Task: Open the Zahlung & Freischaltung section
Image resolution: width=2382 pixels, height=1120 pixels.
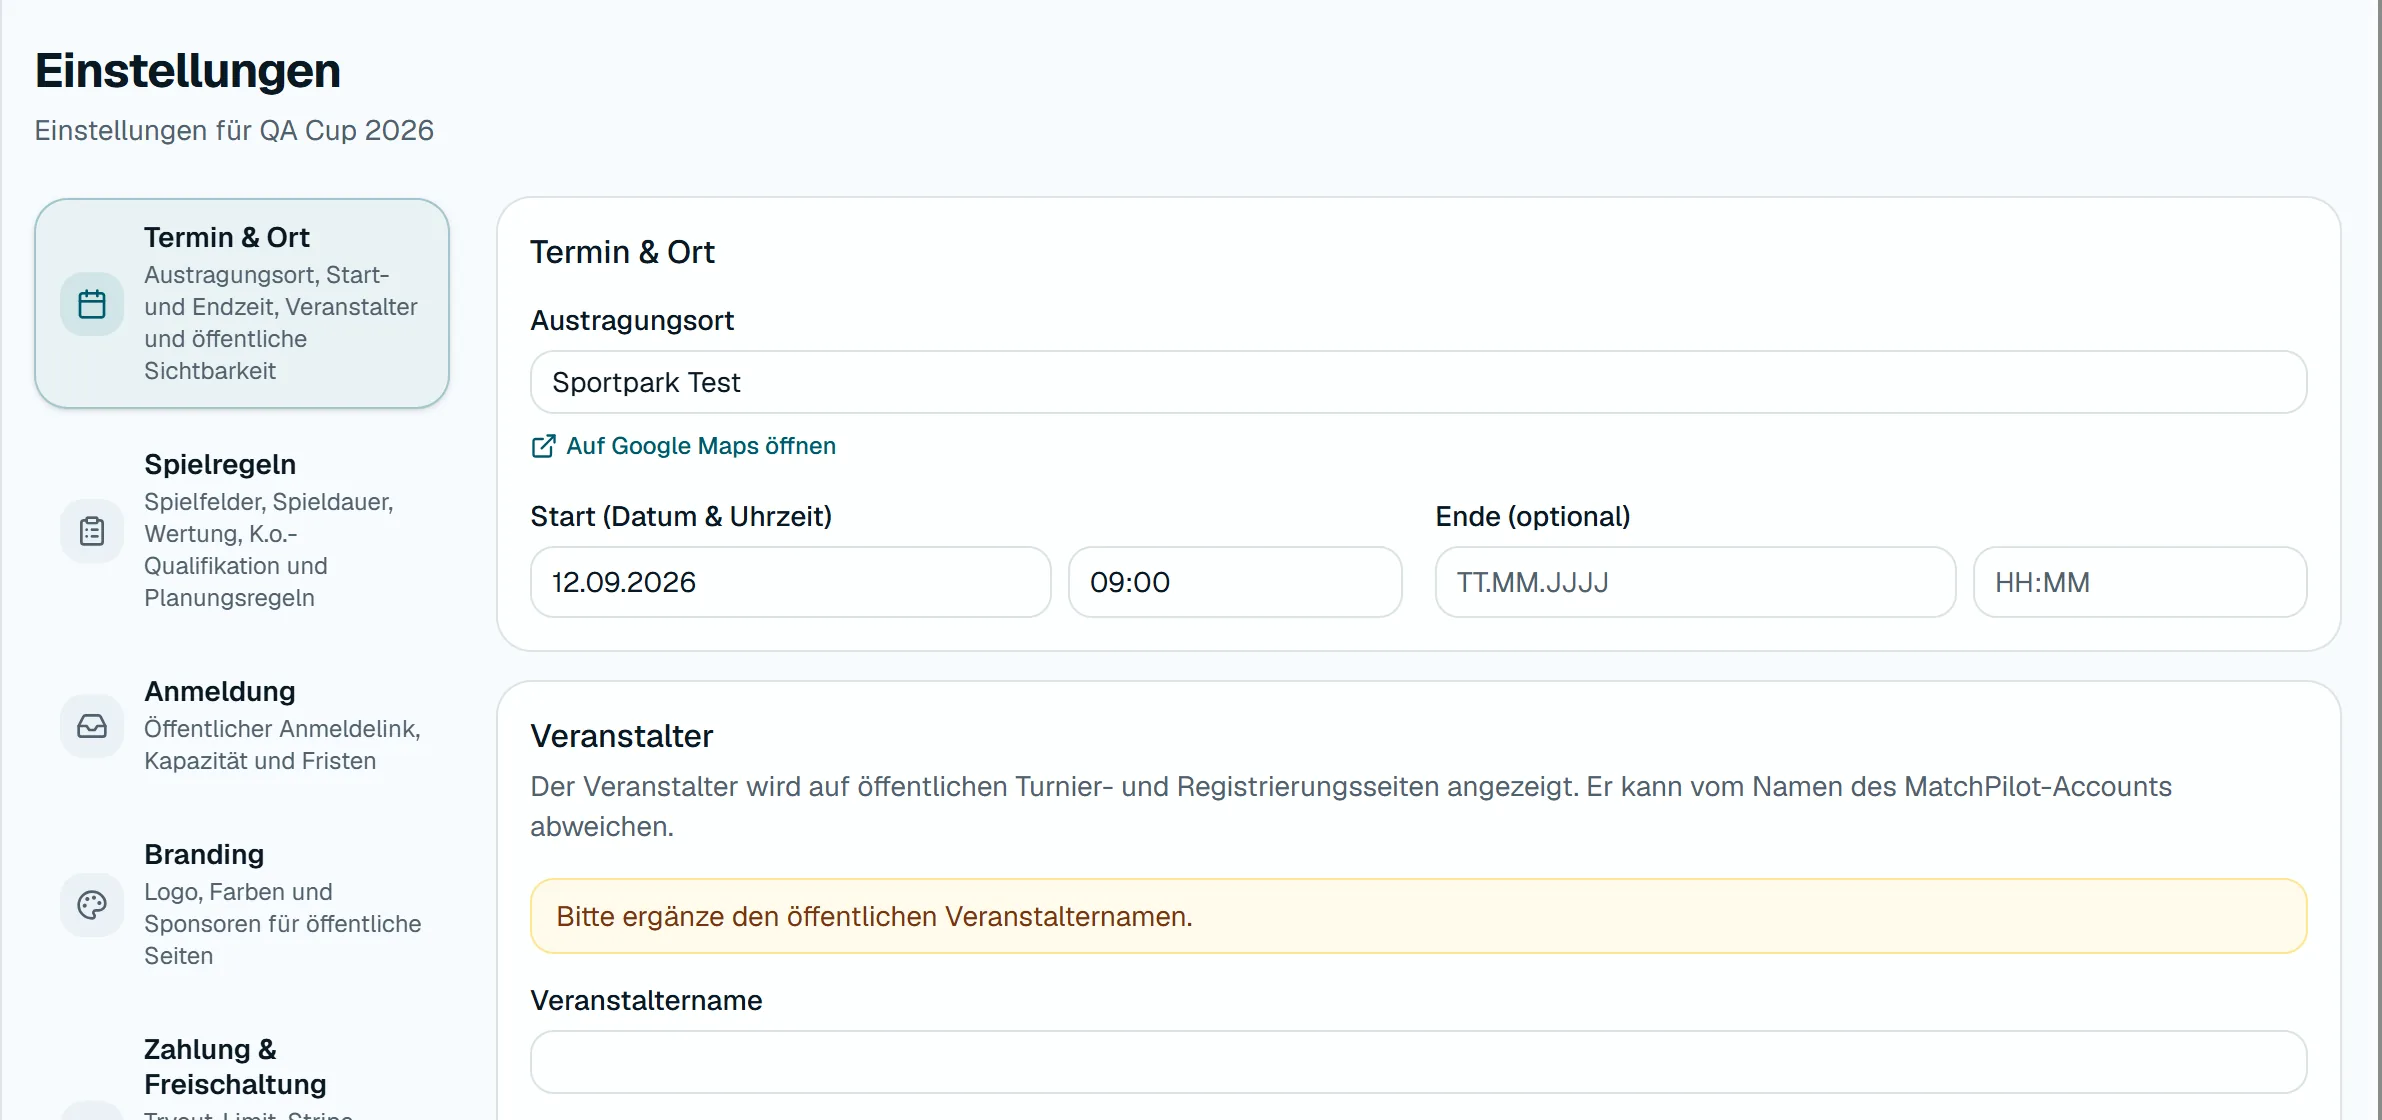Action: pyautogui.click(x=242, y=1067)
